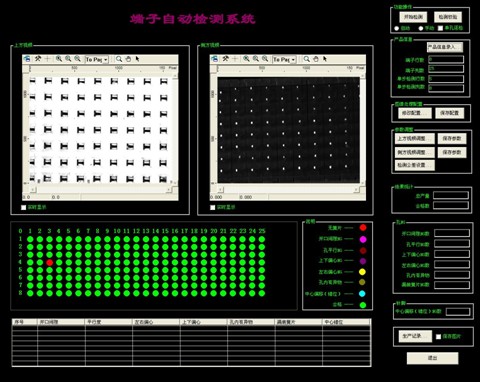Click first zoom-in icon in side video toolbar

pyautogui.click(x=246, y=59)
